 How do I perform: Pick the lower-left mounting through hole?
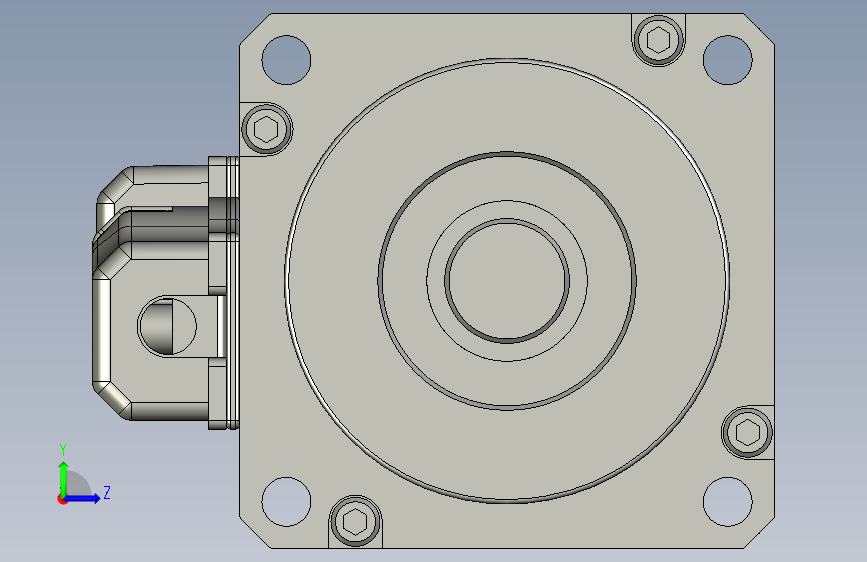pos(286,501)
